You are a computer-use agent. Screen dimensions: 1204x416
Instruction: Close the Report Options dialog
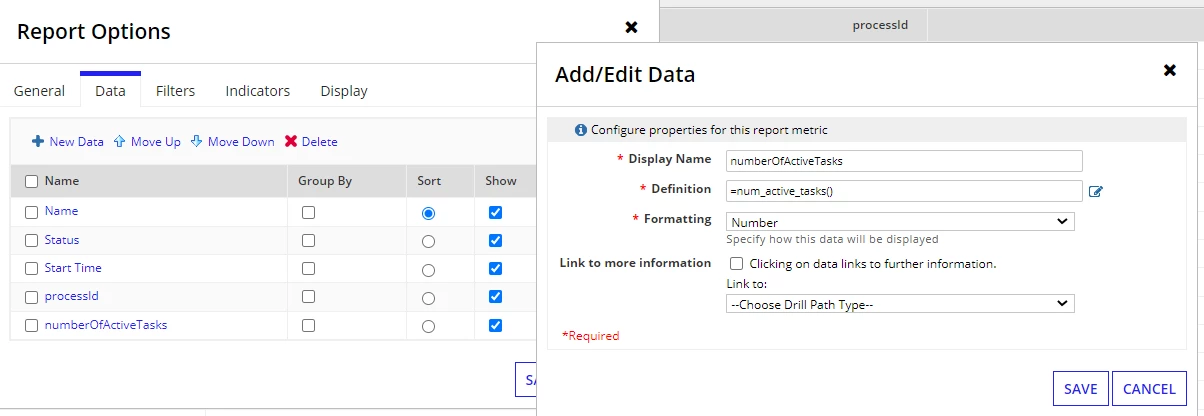coord(631,27)
